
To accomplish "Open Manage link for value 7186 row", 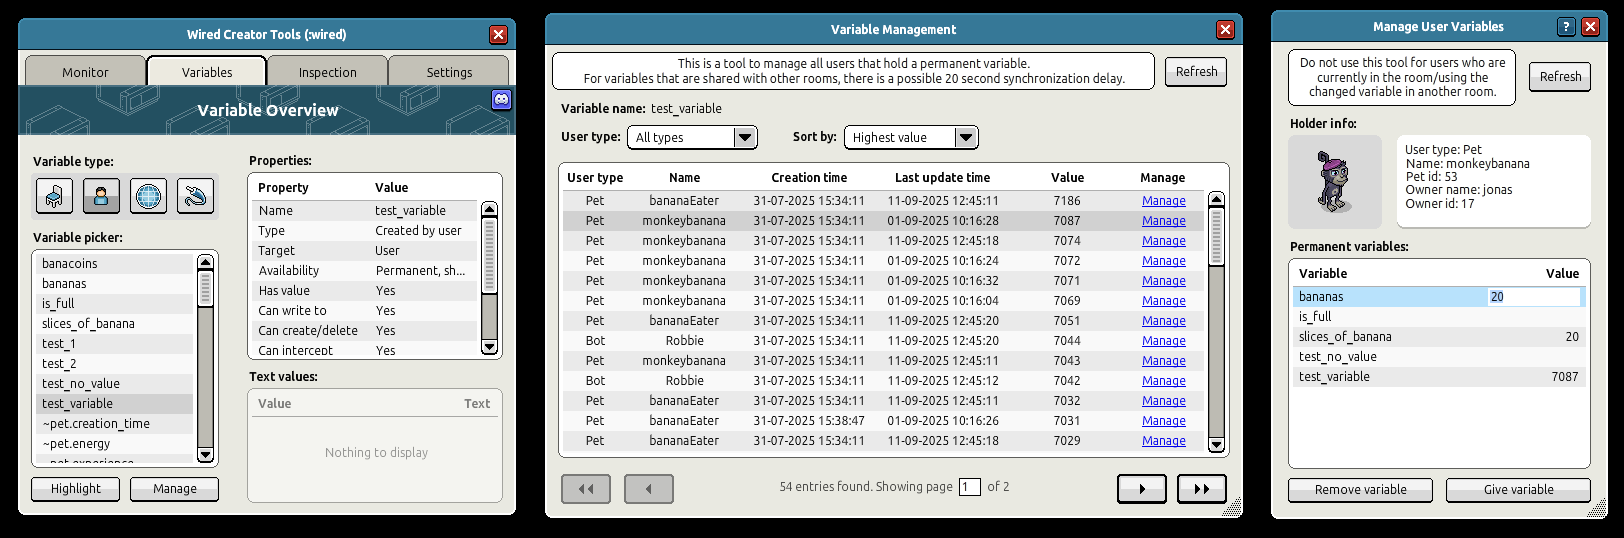I will point(1163,201).
